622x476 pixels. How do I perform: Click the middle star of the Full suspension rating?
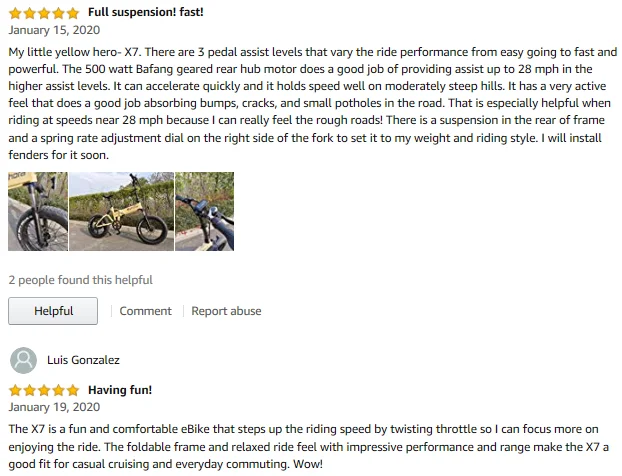click(x=43, y=13)
